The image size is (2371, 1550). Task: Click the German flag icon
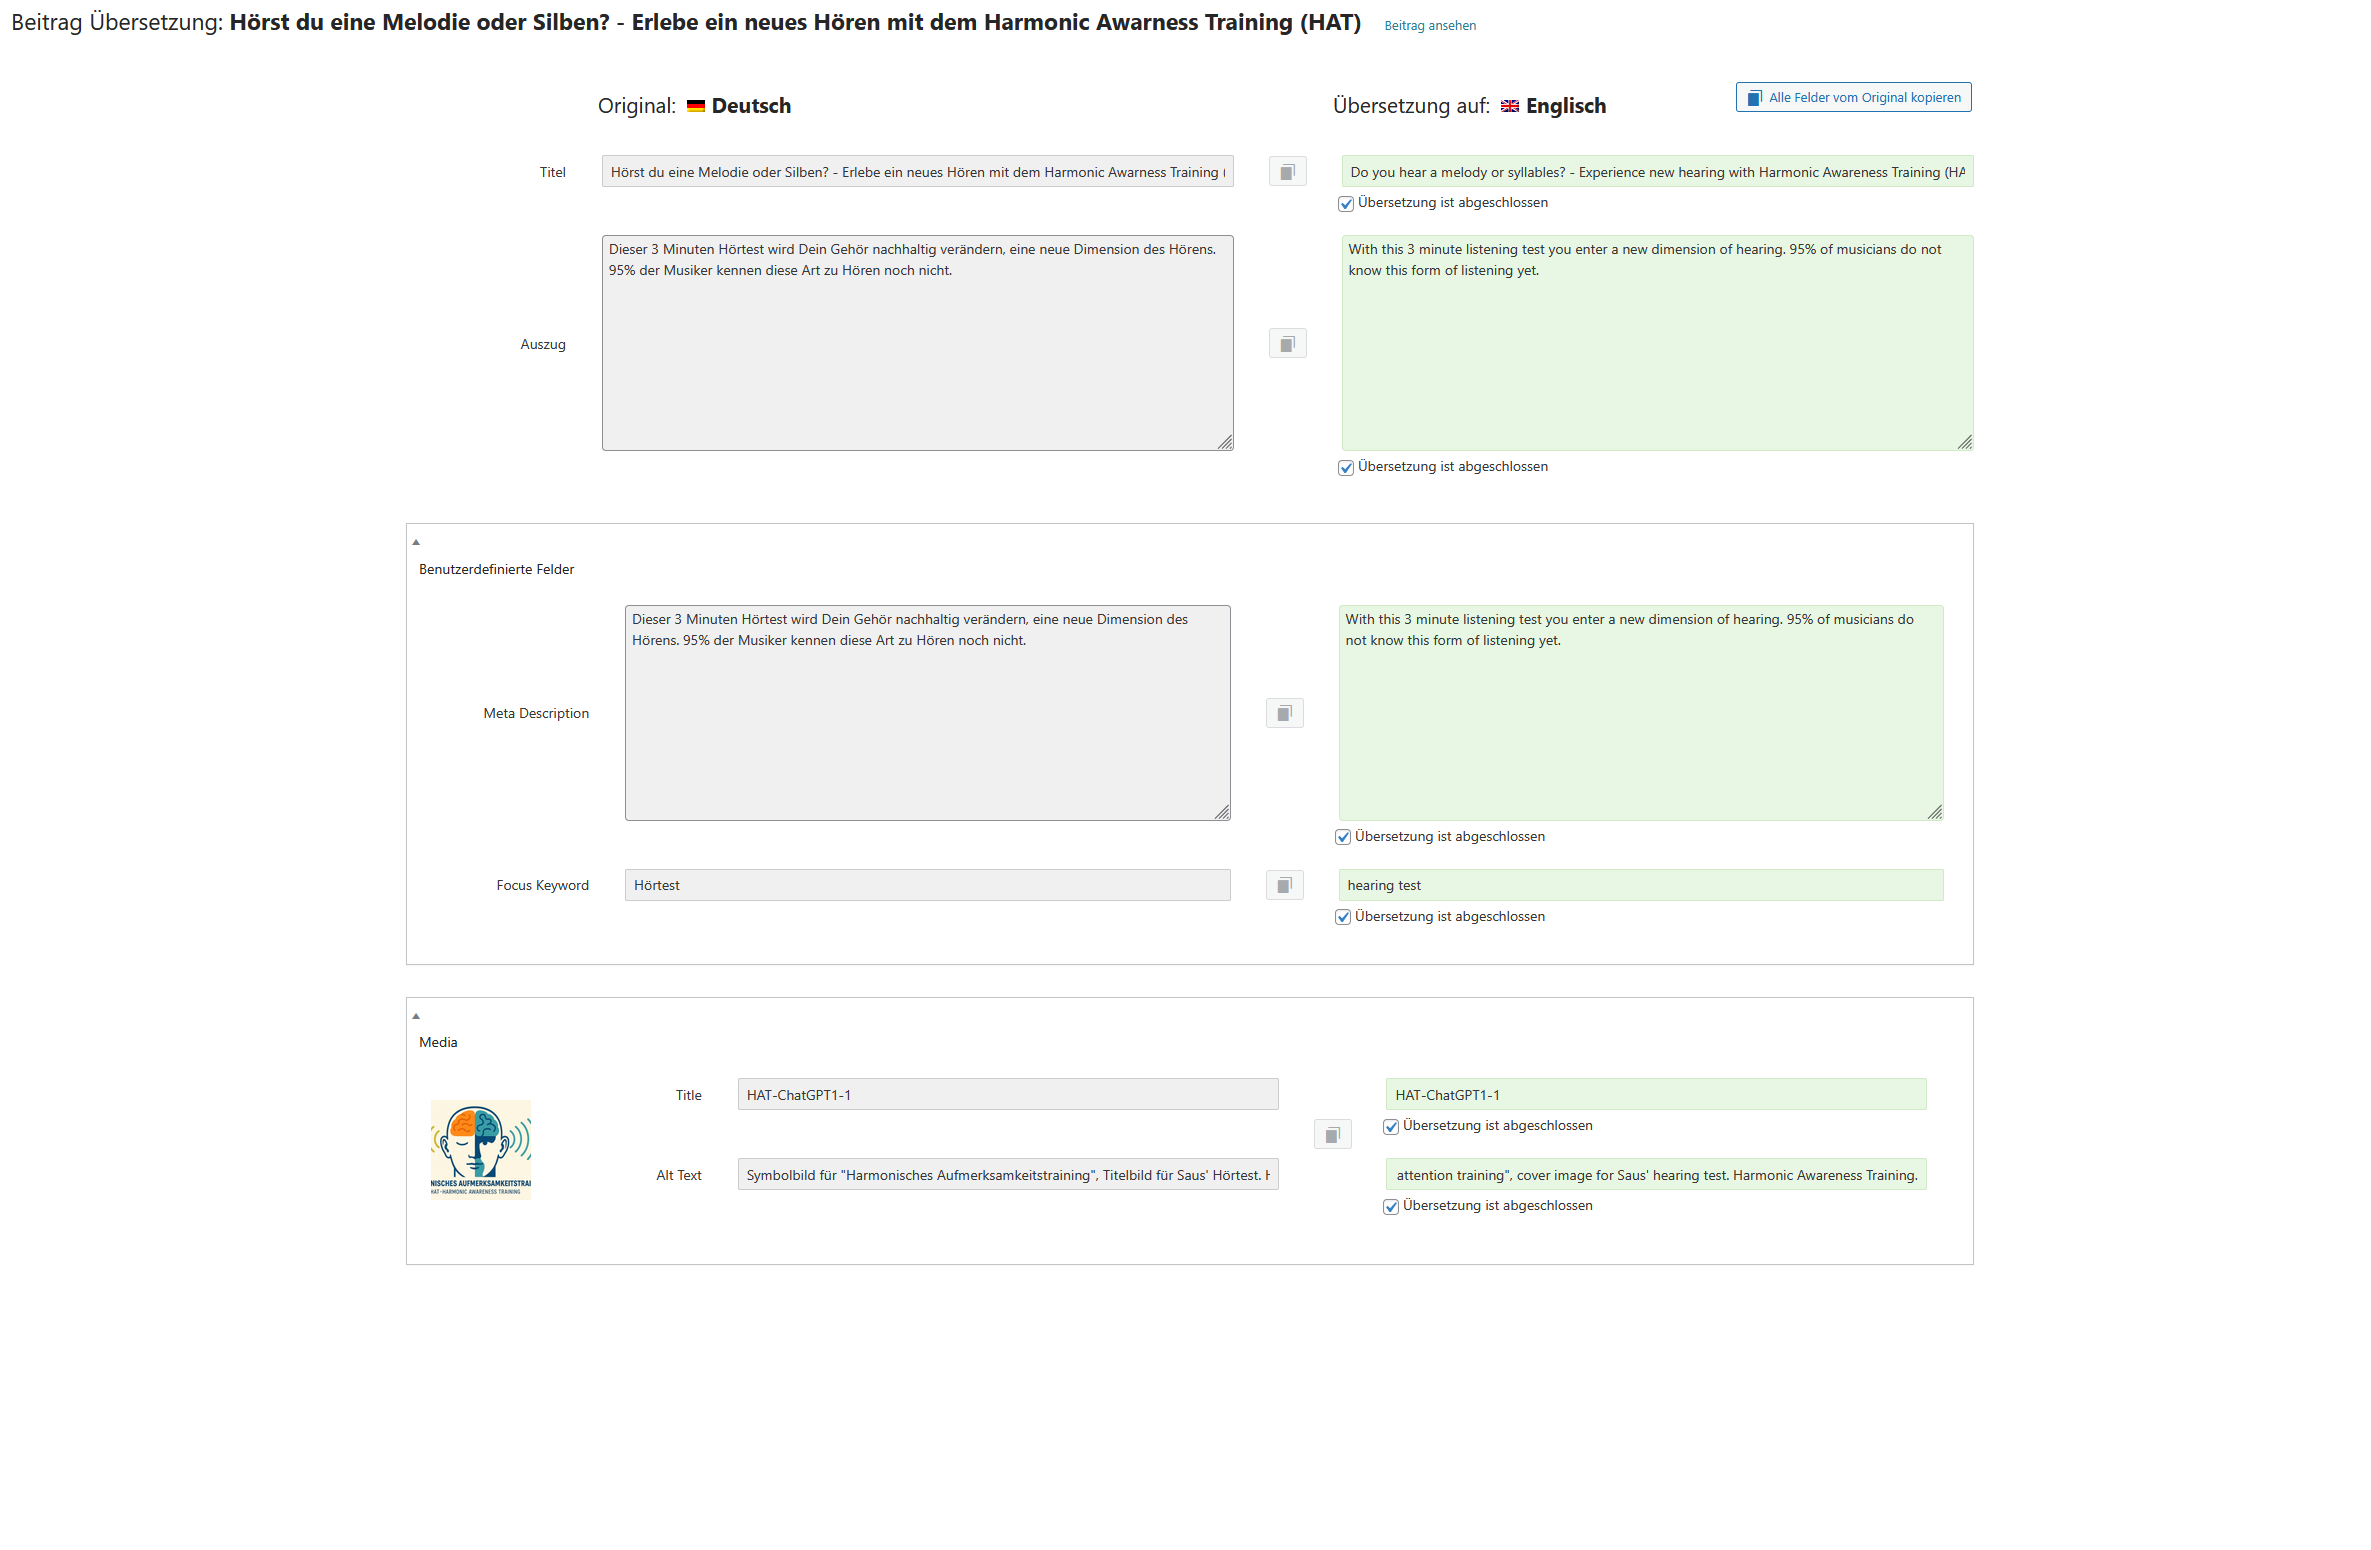point(696,106)
